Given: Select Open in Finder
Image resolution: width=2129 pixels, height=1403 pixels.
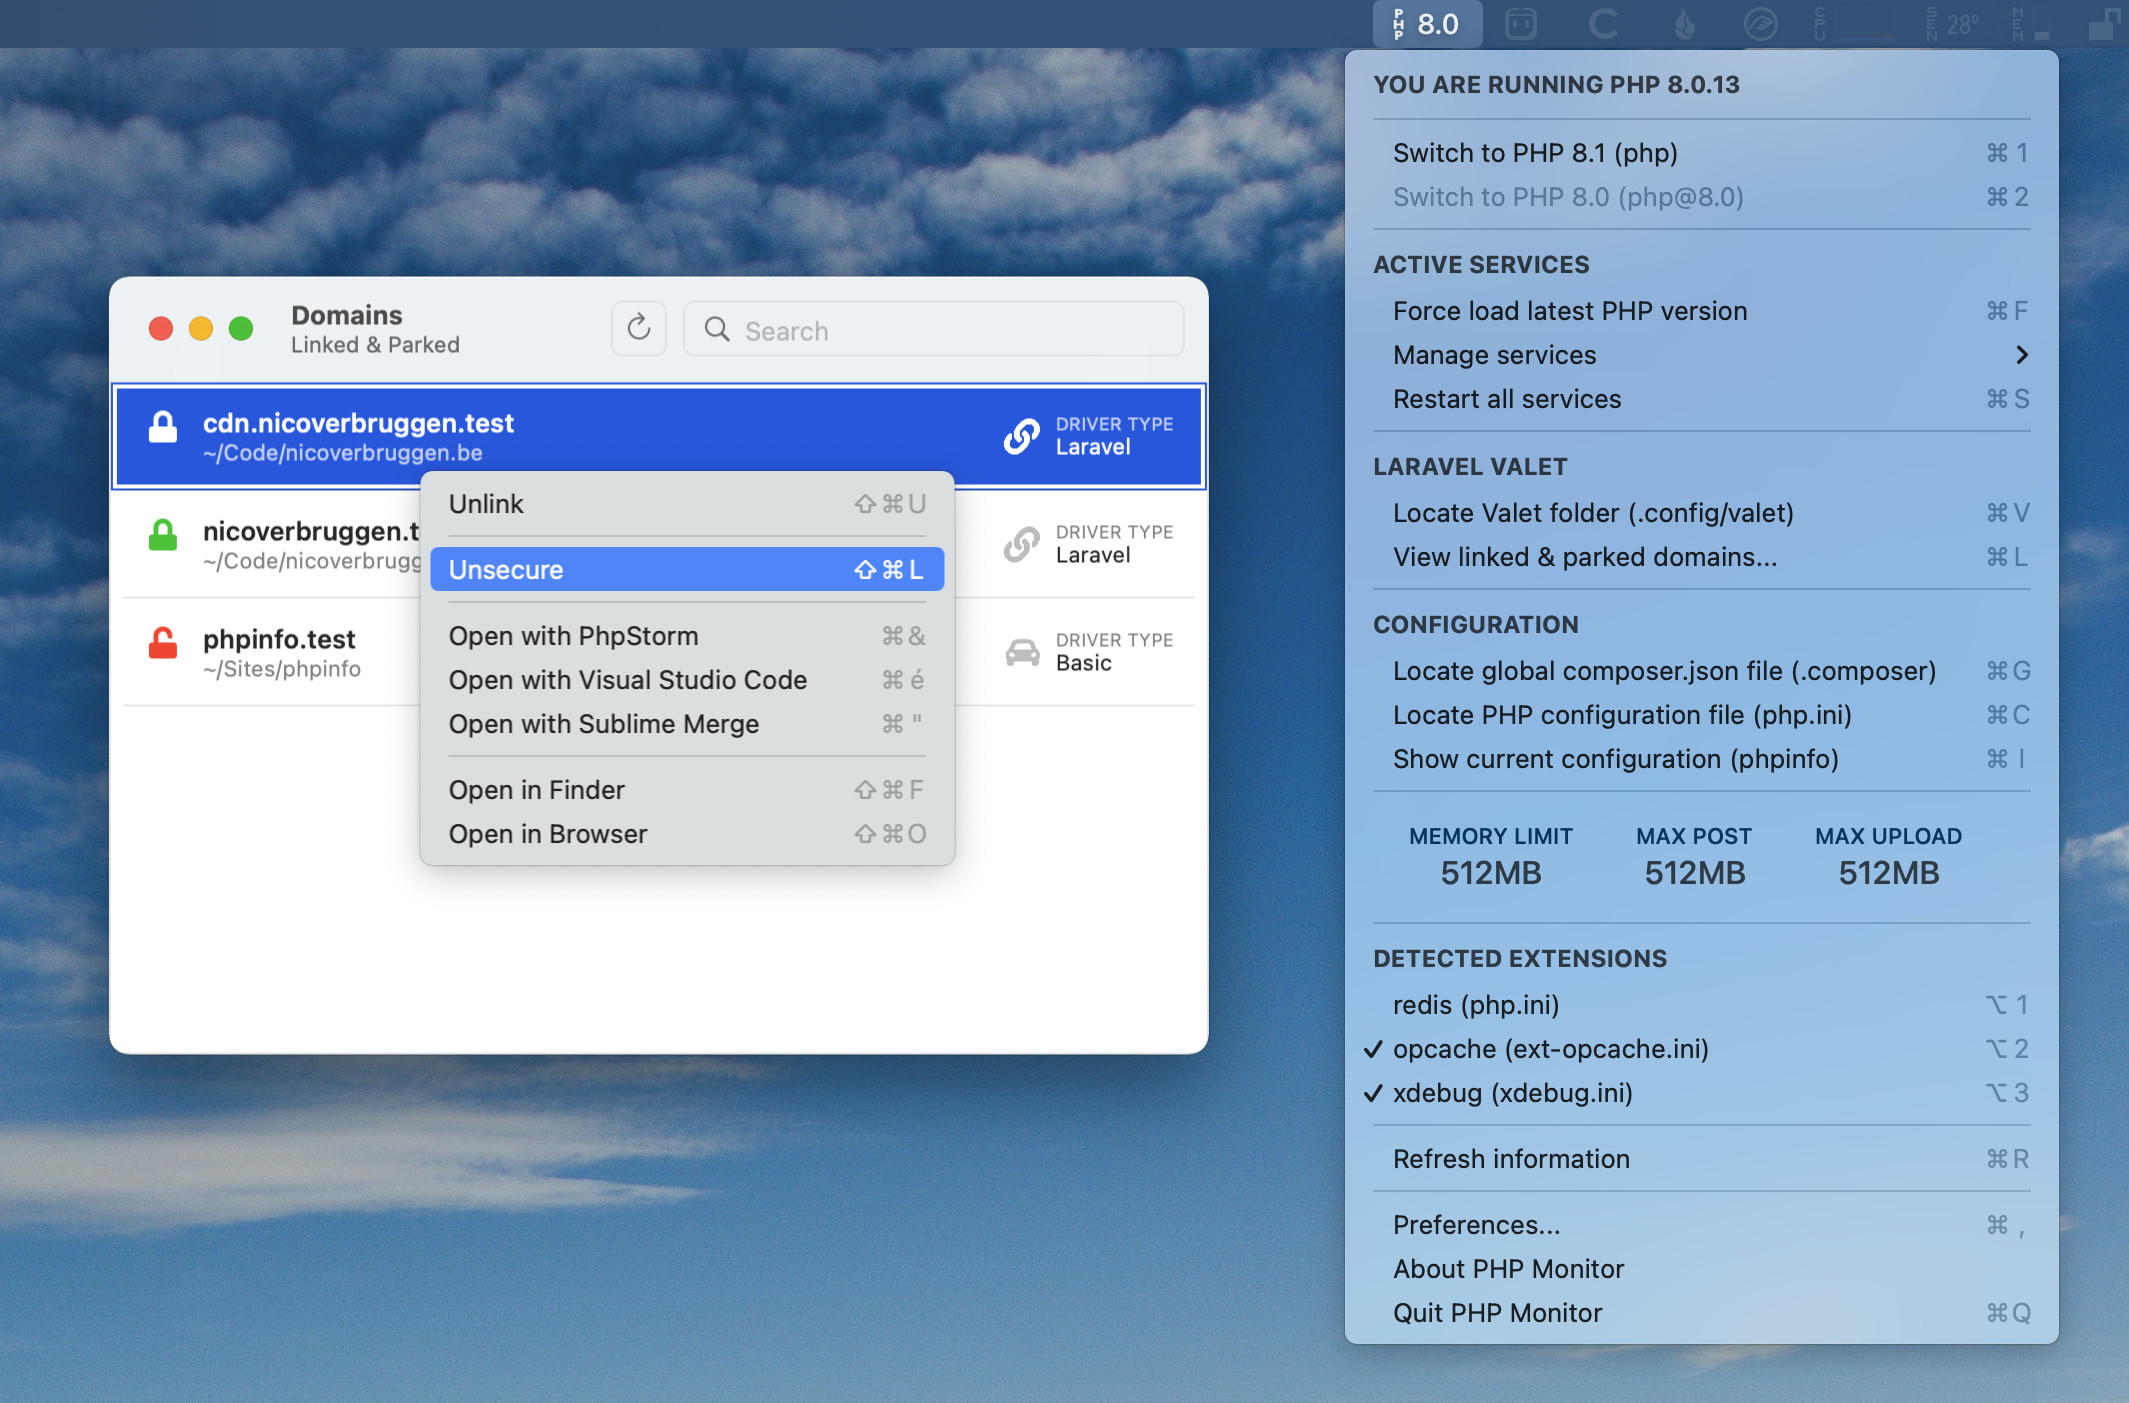Looking at the screenshot, I should (x=687, y=790).
